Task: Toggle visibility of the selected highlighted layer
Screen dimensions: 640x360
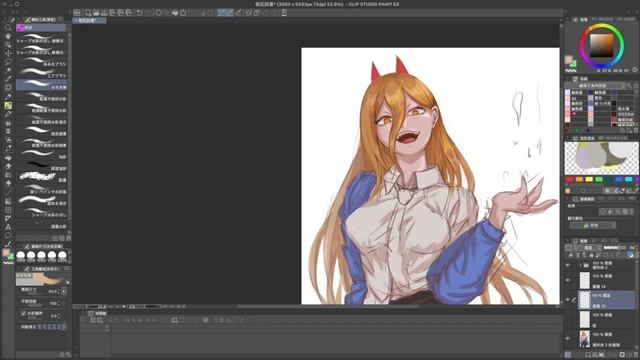Action: pyautogui.click(x=568, y=300)
